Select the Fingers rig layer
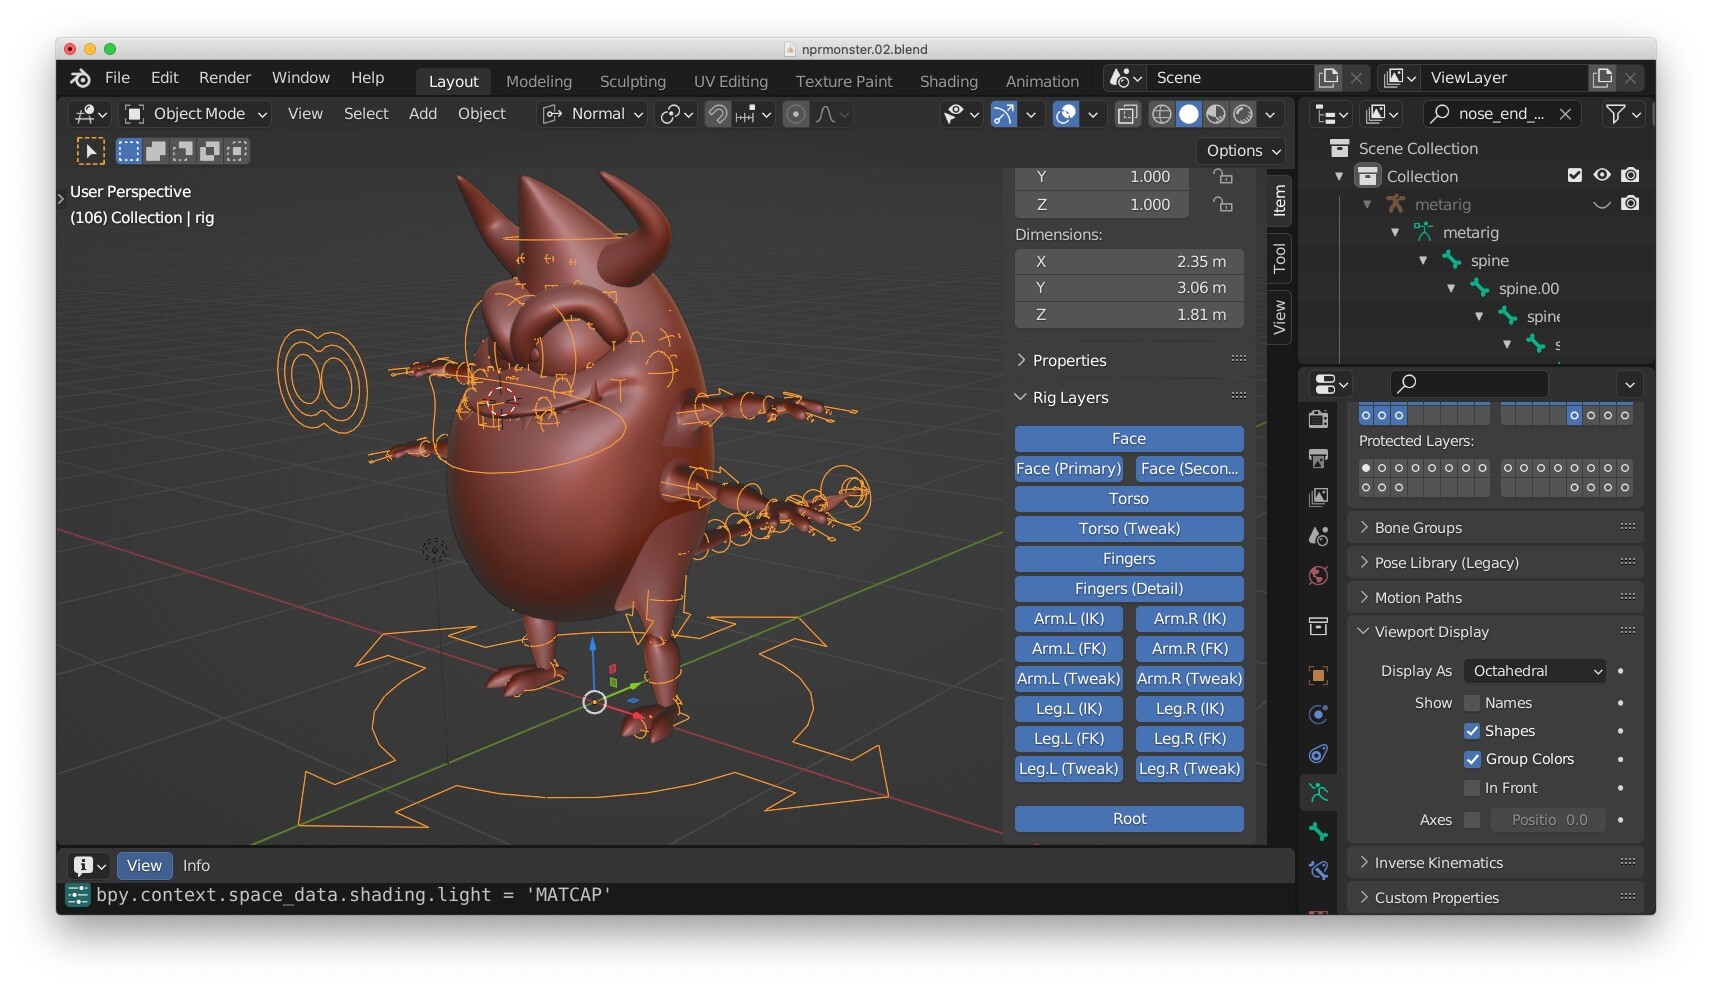1712x989 pixels. coord(1127,559)
